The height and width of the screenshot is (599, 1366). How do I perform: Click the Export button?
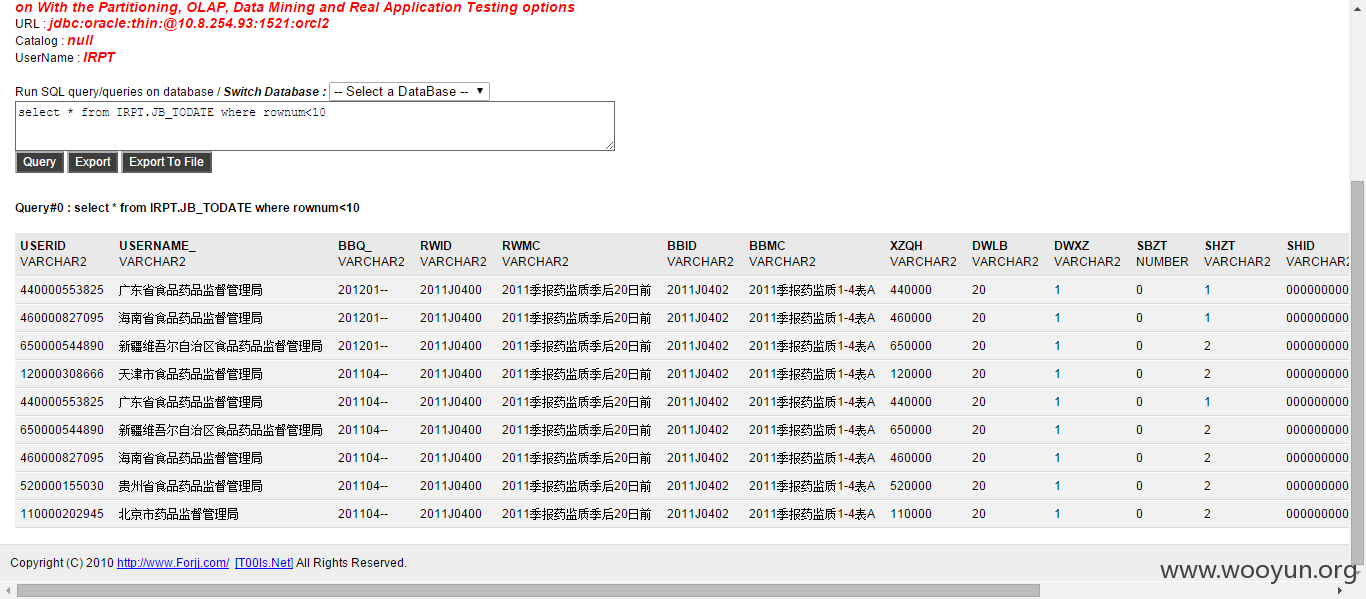(93, 162)
